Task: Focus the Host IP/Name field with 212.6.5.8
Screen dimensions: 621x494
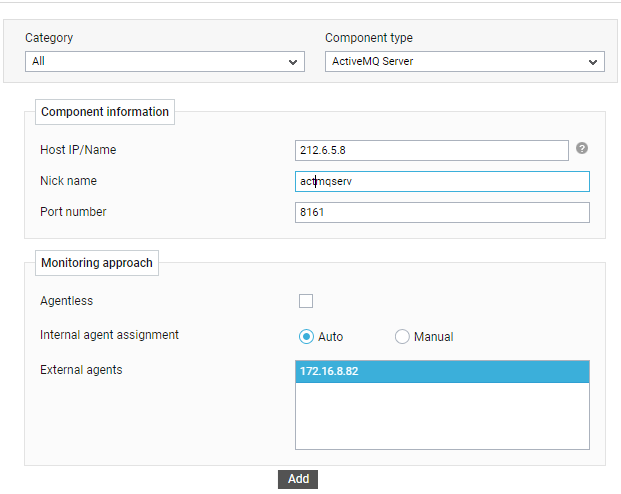Action: tap(432, 151)
